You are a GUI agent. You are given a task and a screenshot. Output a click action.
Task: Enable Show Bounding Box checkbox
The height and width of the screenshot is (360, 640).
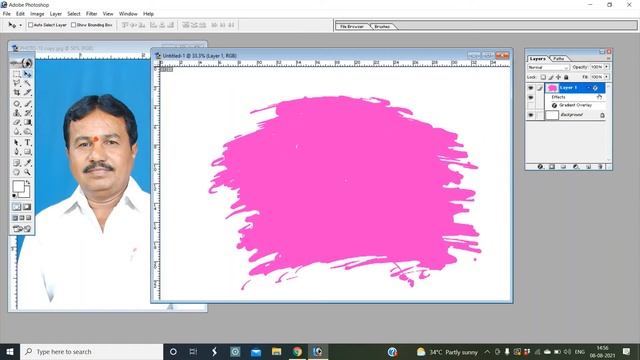[x=73, y=25]
